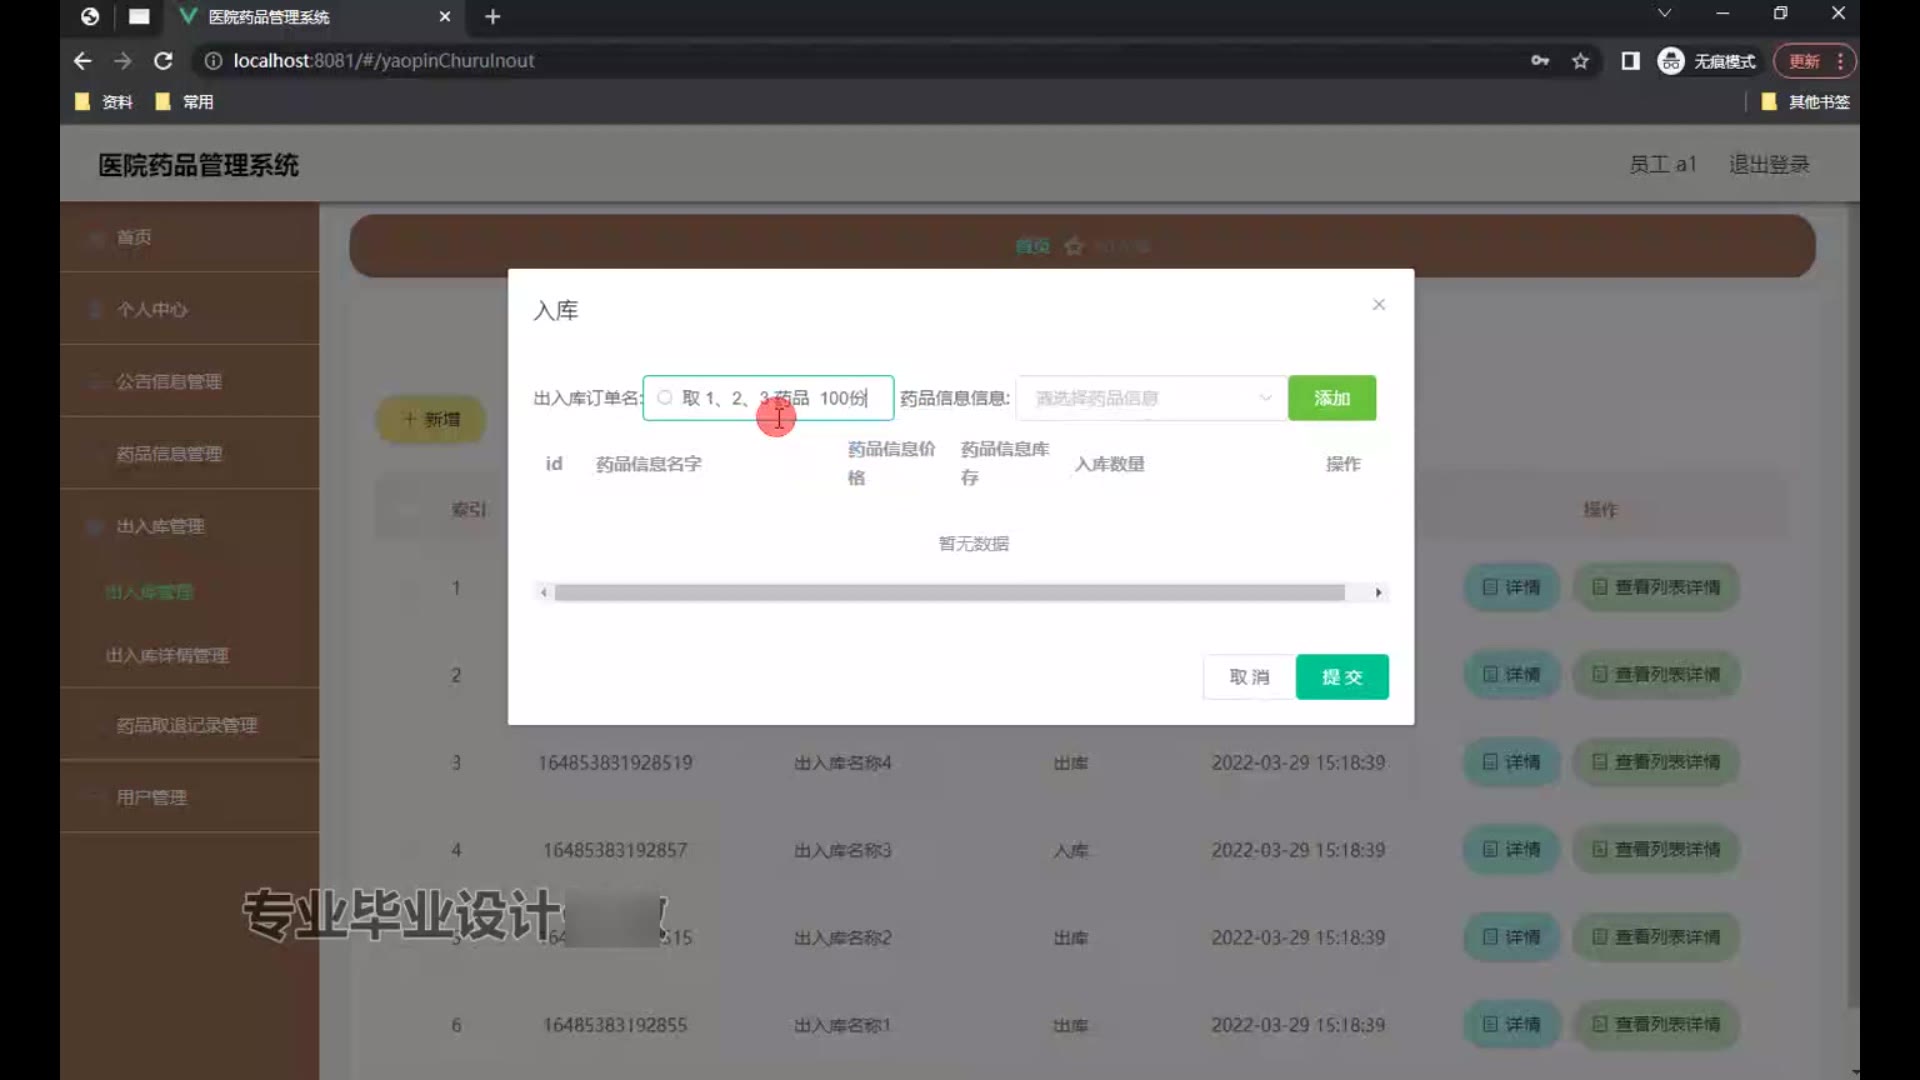Click in the 出入库订单名 input field

(768, 398)
